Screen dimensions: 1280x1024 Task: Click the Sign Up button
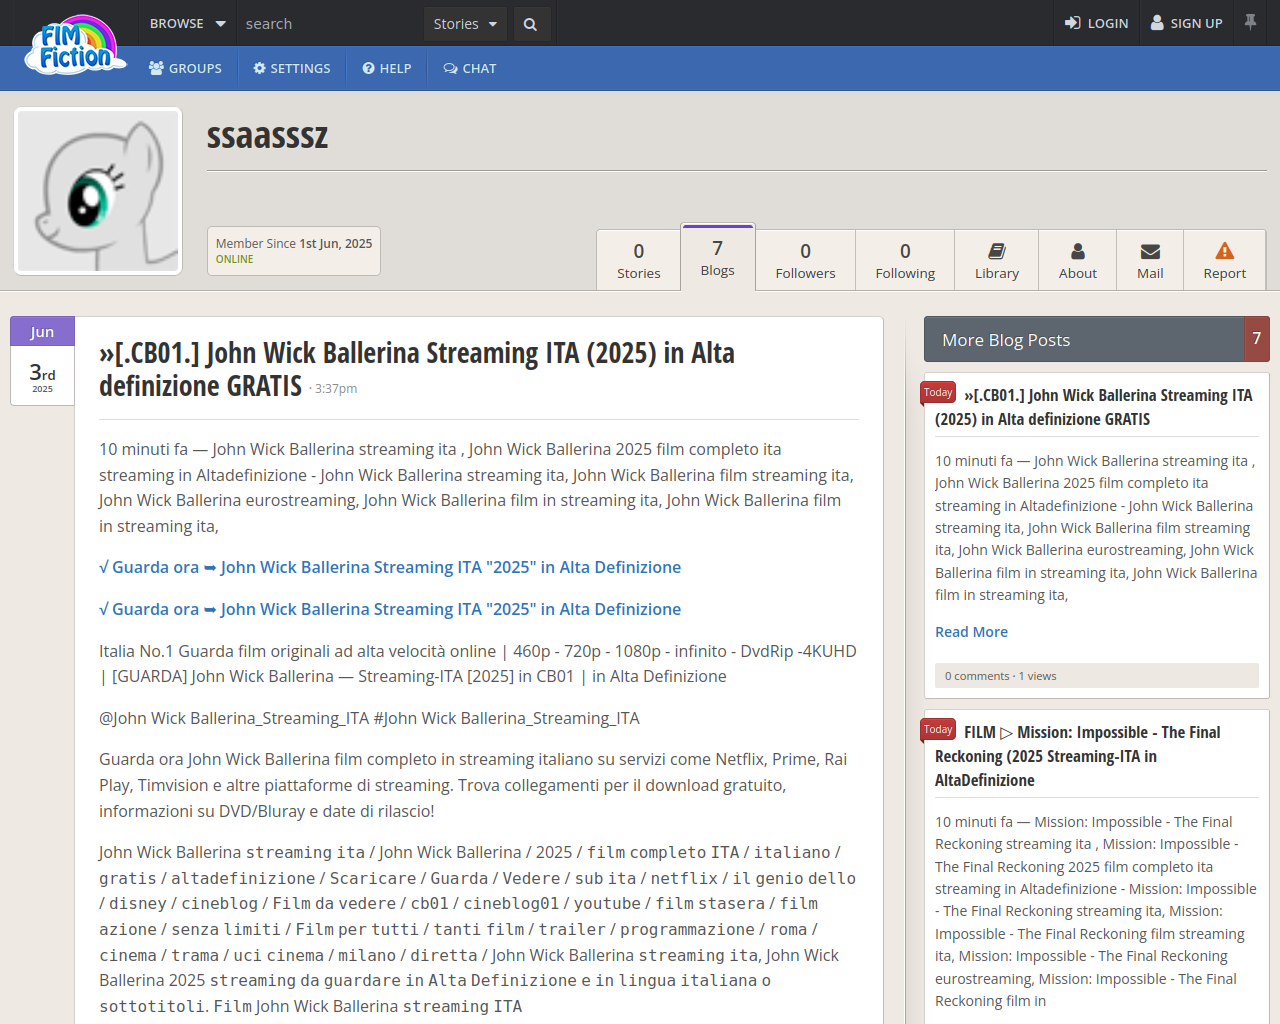[1186, 23]
